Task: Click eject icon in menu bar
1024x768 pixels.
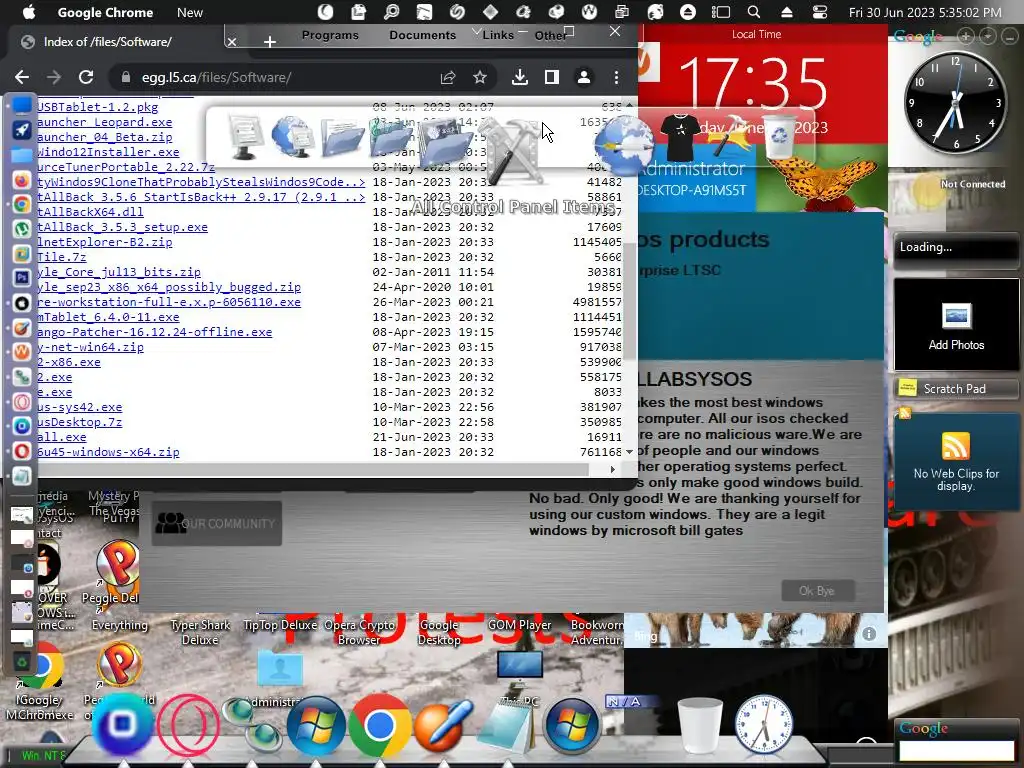Action: [x=787, y=12]
